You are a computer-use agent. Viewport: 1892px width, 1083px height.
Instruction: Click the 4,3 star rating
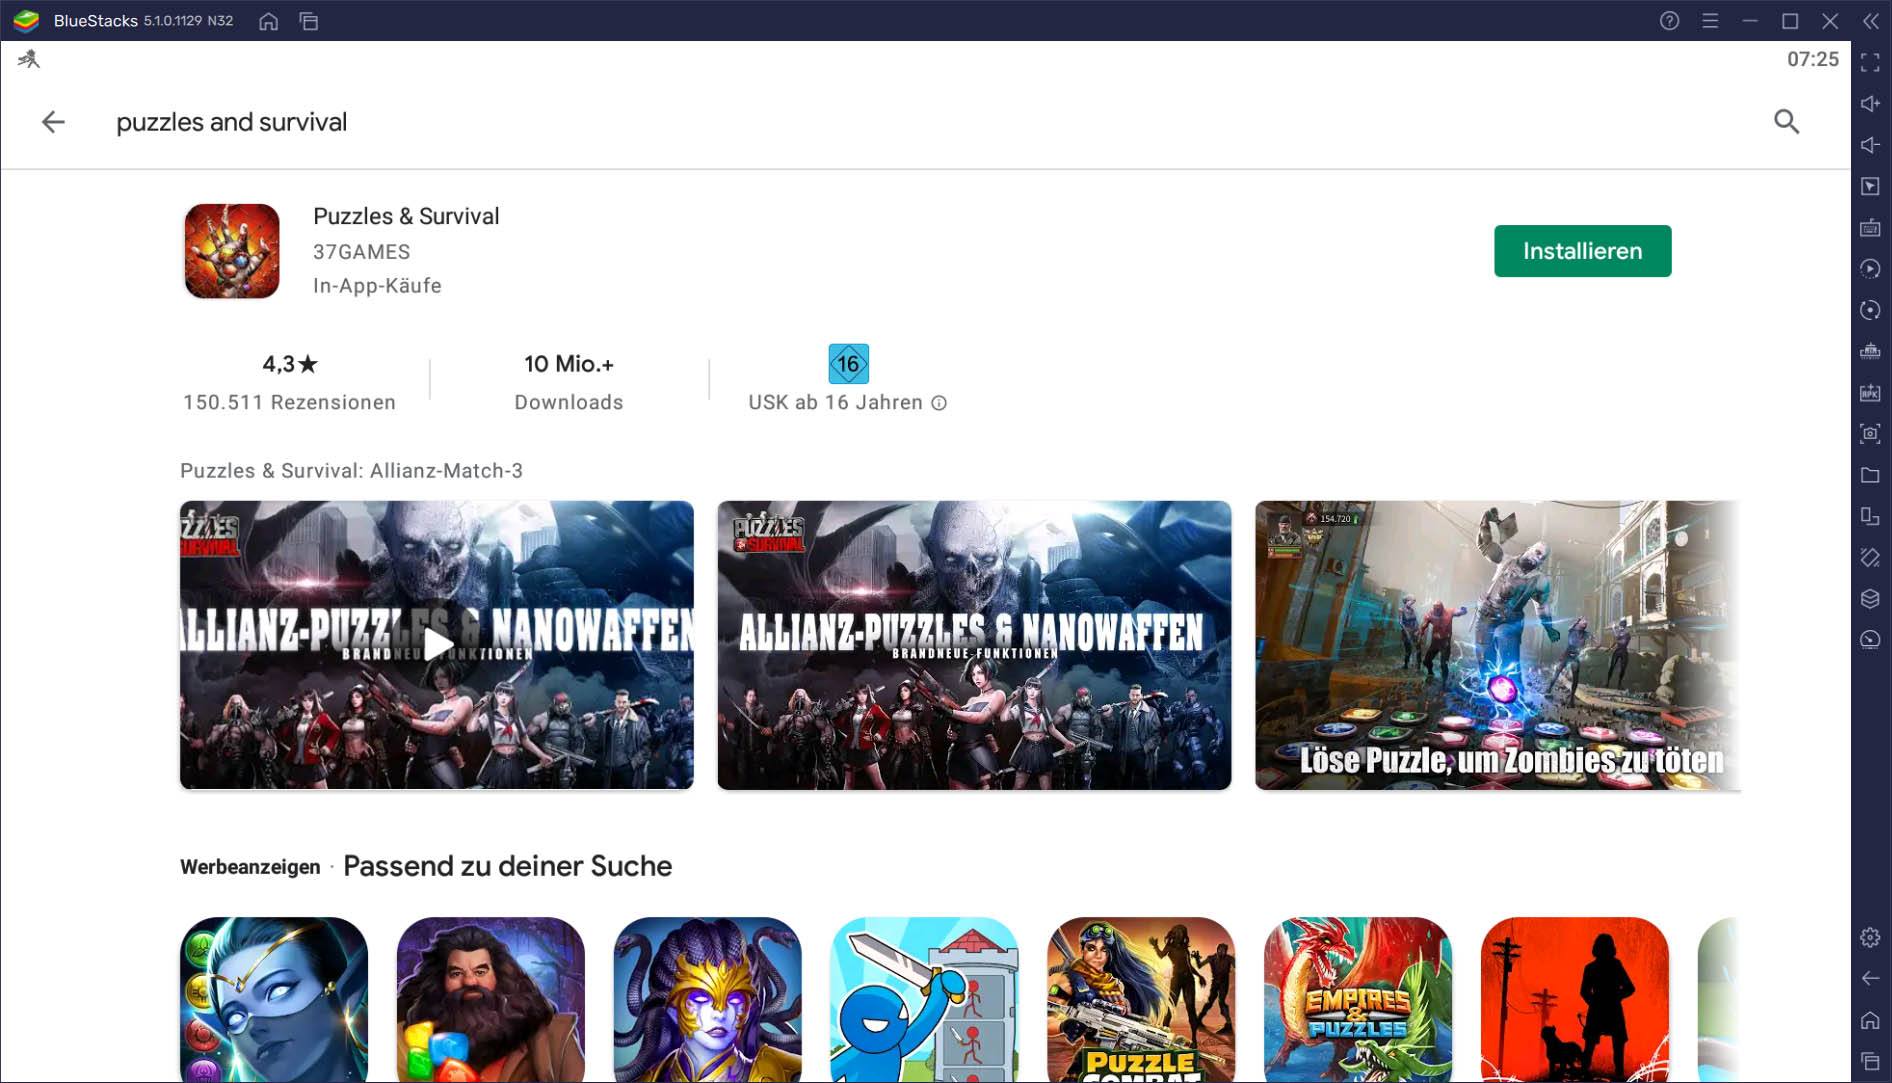(290, 364)
